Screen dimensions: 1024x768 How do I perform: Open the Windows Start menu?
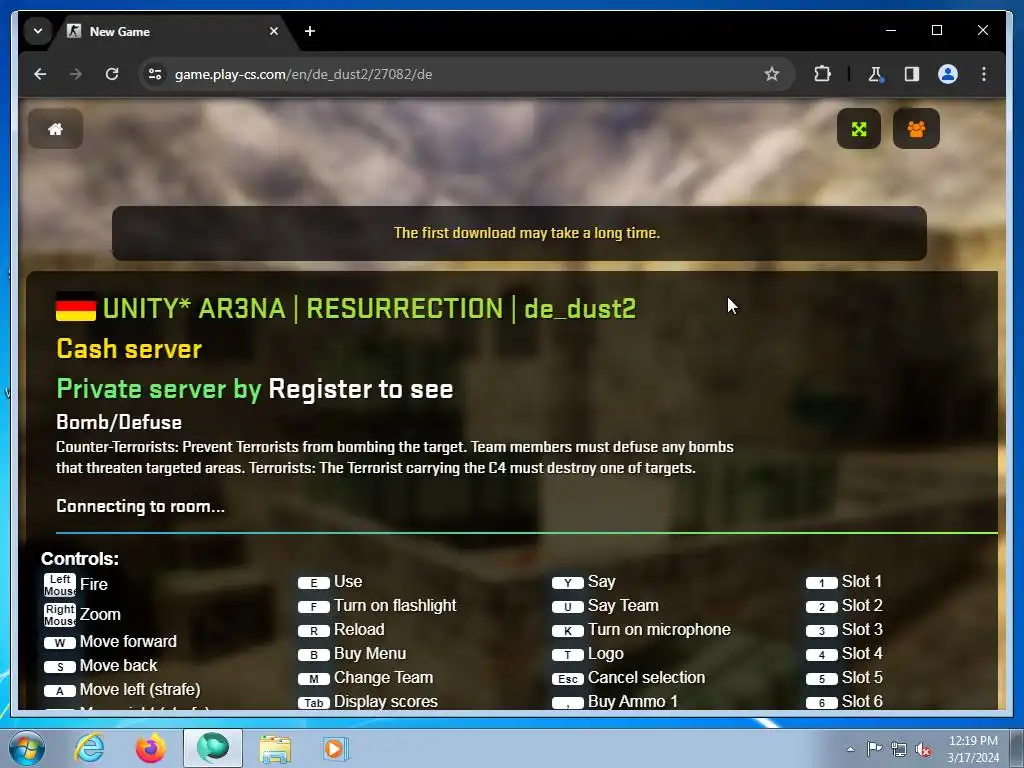click(26, 748)
